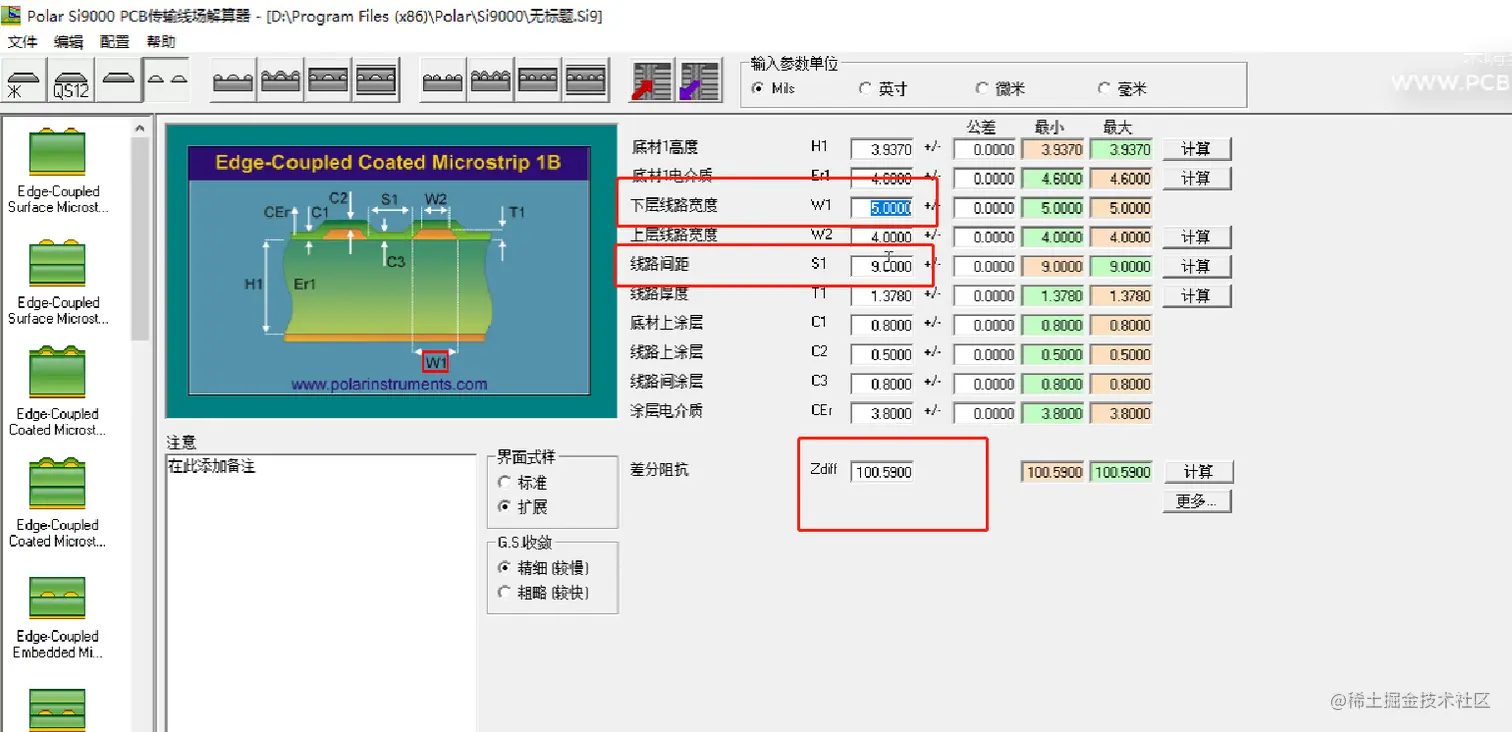The height and width of the screenshot is (732, 1512).
Task: Open the 编辑 menu
Action: [x=69, y=42]
